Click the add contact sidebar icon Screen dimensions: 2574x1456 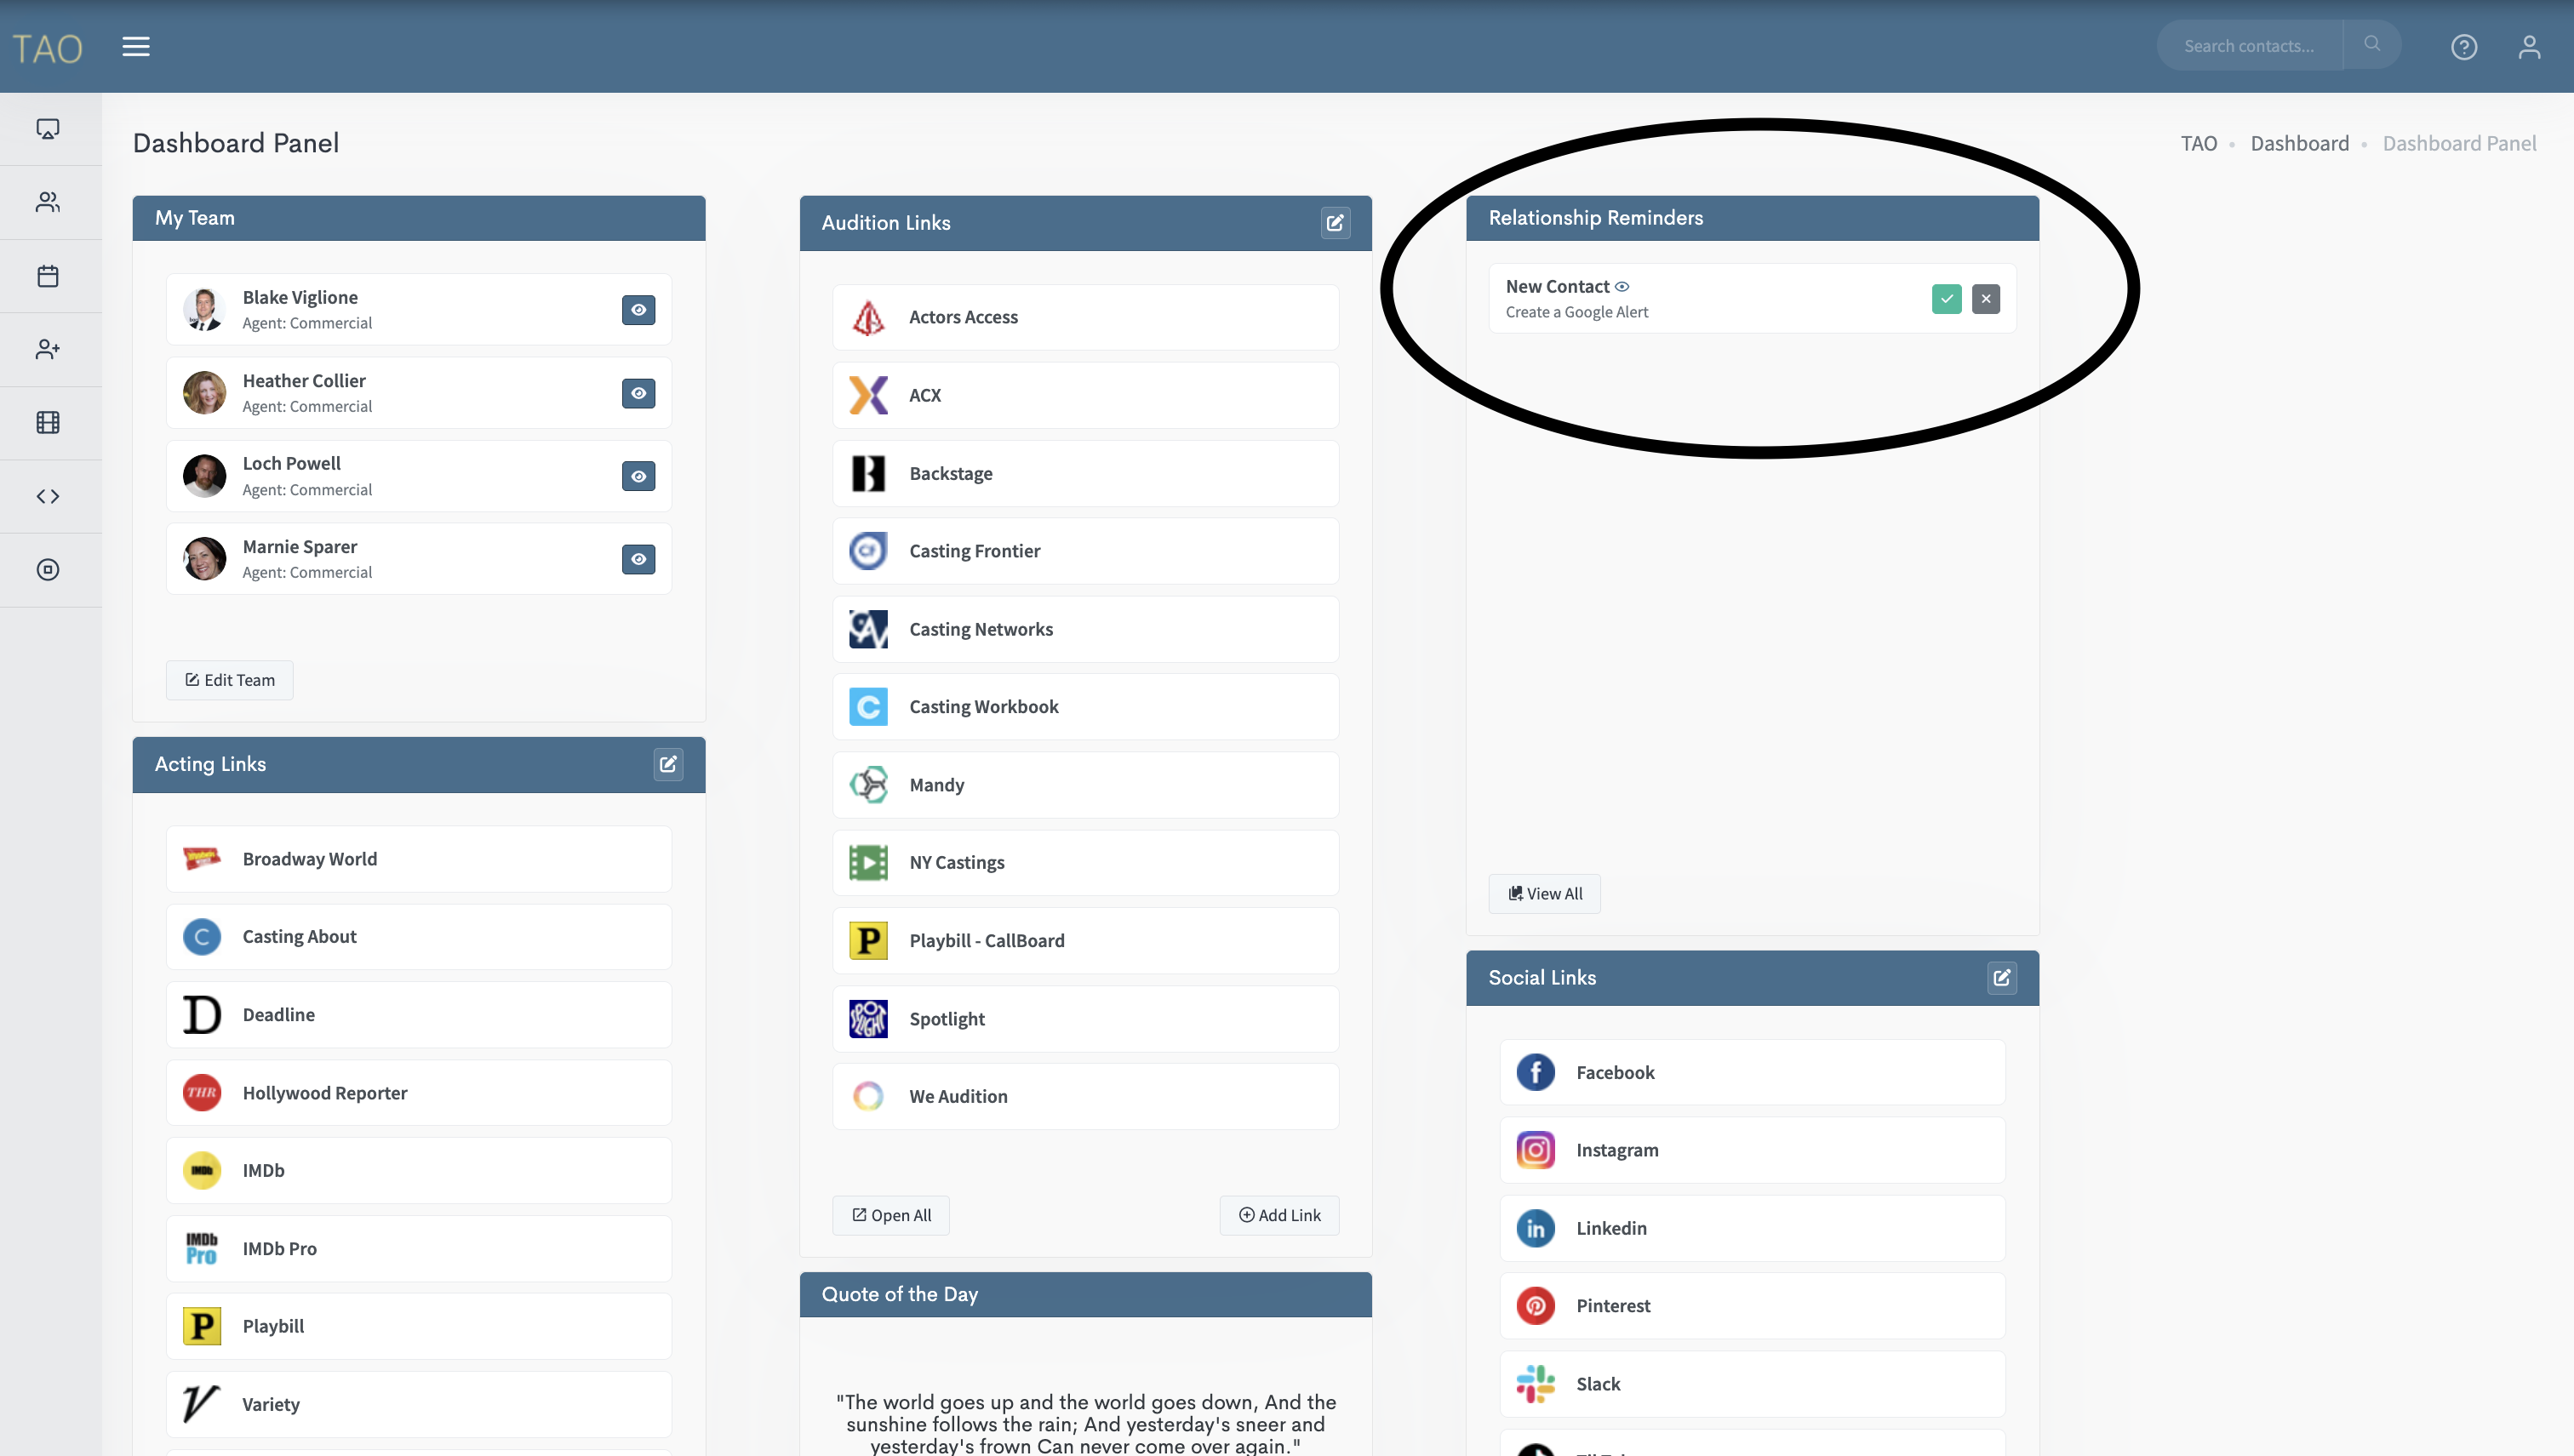[x=48, y=349]
